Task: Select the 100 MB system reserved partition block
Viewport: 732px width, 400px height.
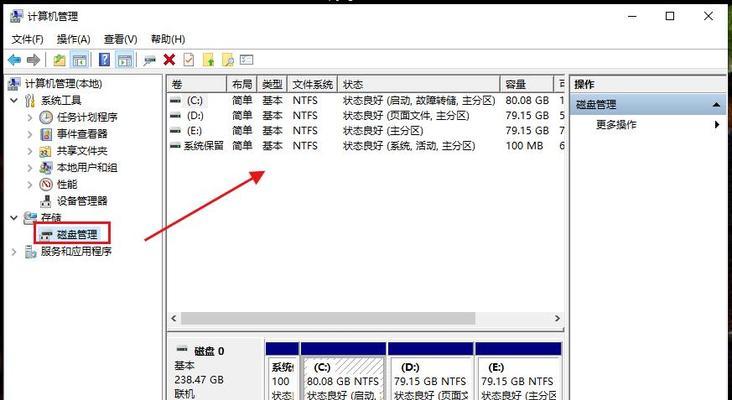Action: [282, 378]
